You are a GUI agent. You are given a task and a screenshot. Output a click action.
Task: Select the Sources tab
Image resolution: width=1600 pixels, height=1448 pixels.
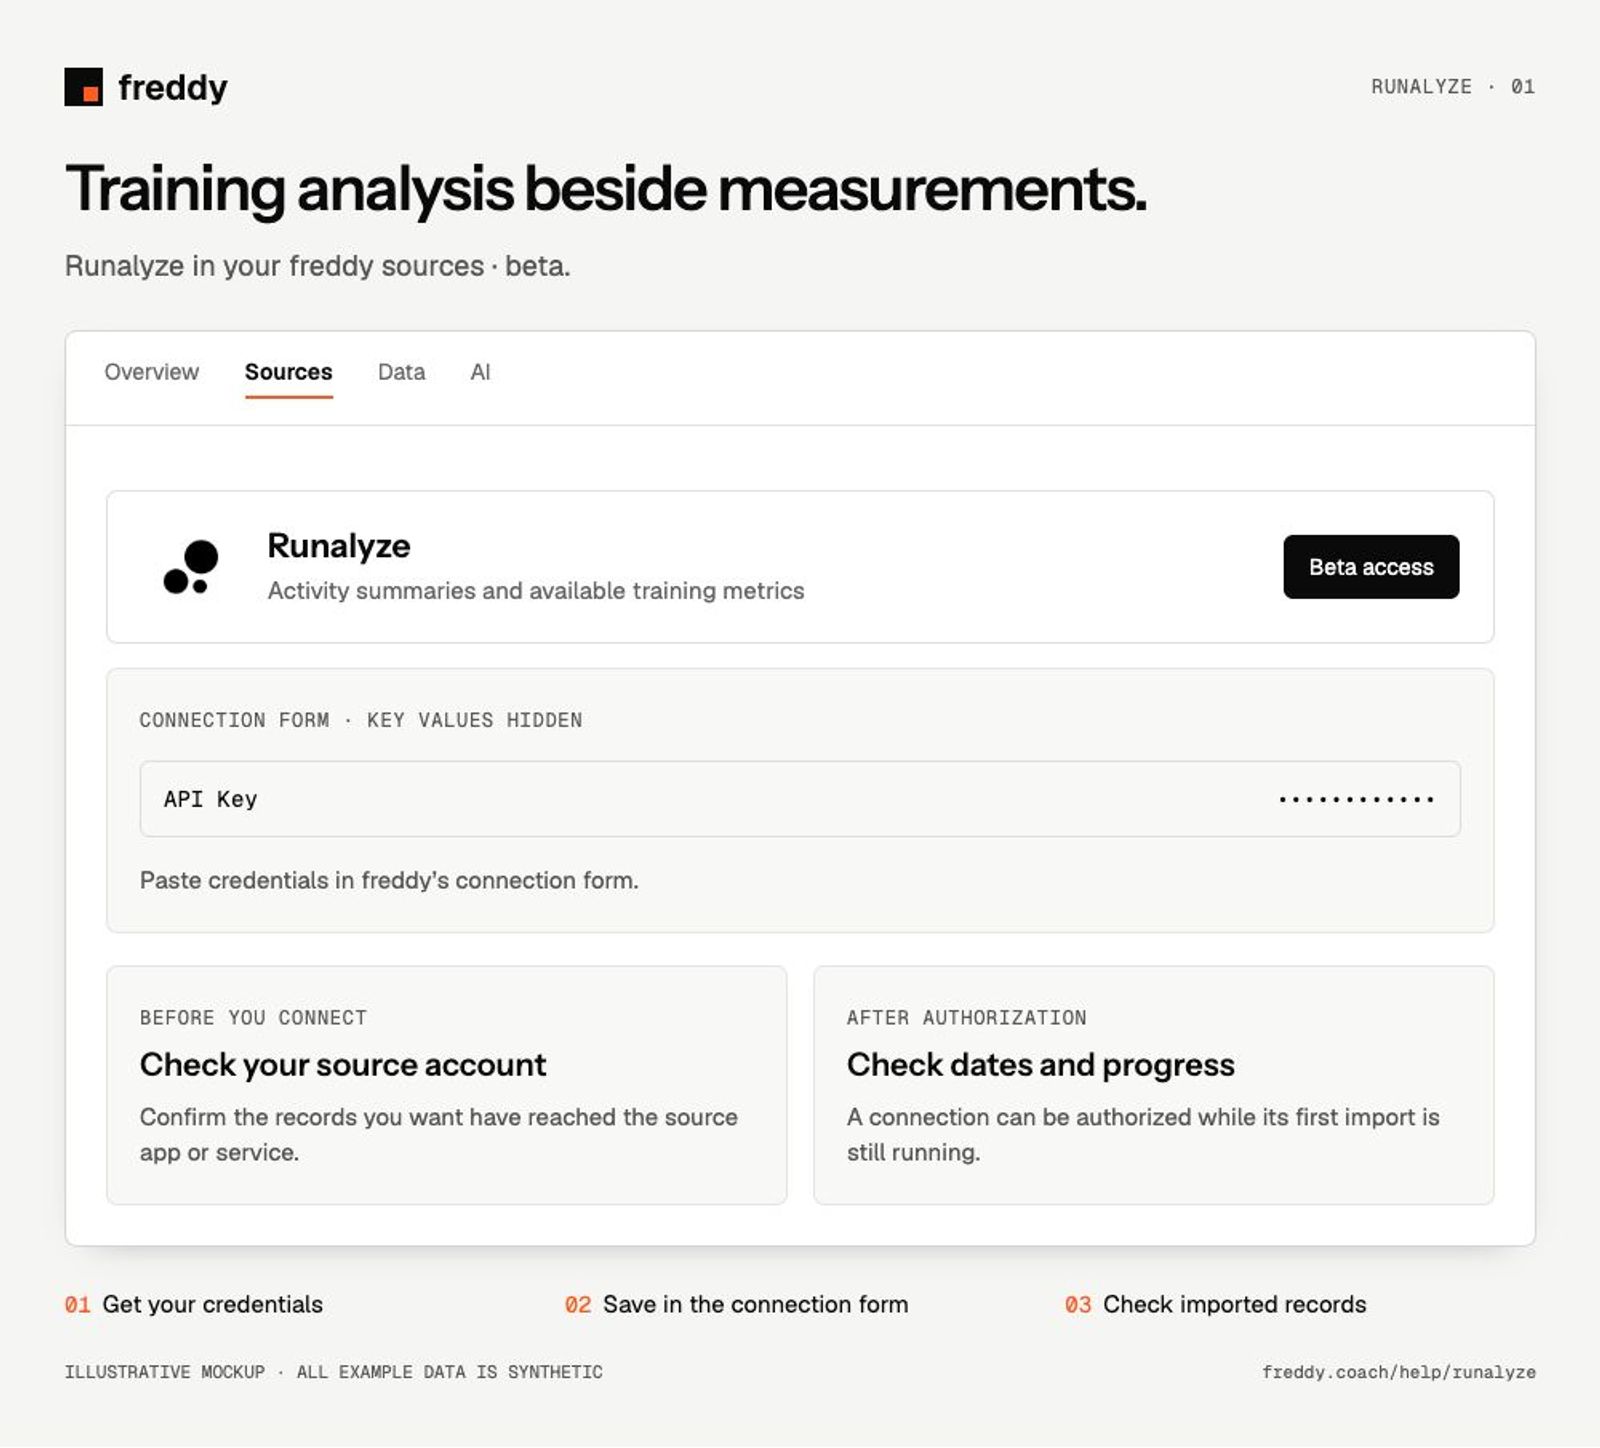288,372
